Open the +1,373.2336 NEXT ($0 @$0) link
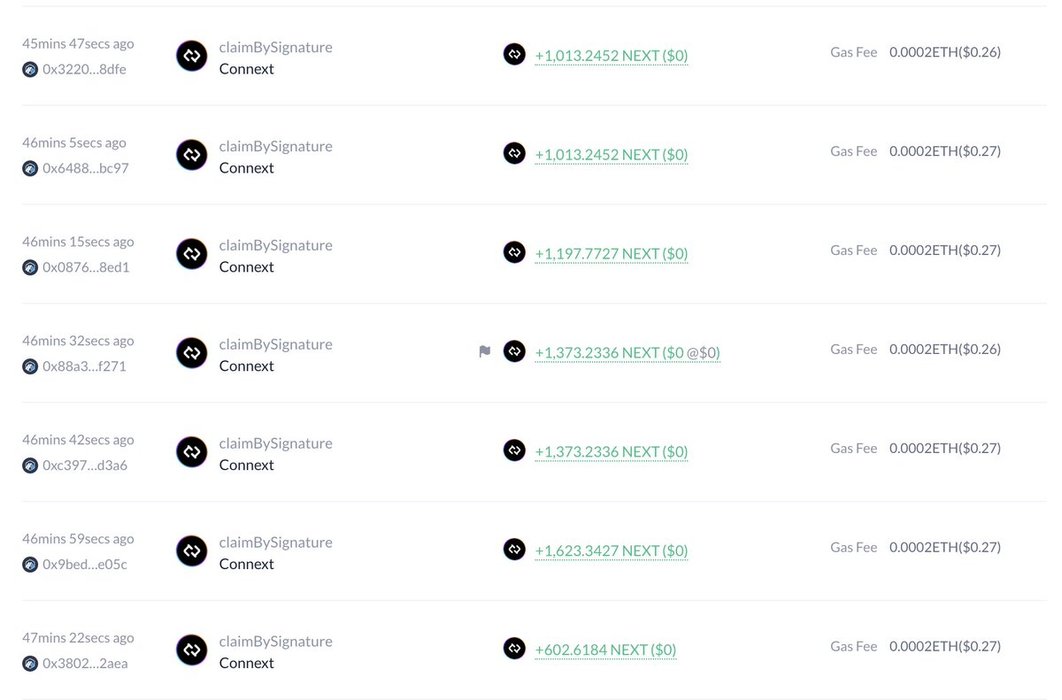This screenshot has height=700, width=1062. [x=627, y=353]
